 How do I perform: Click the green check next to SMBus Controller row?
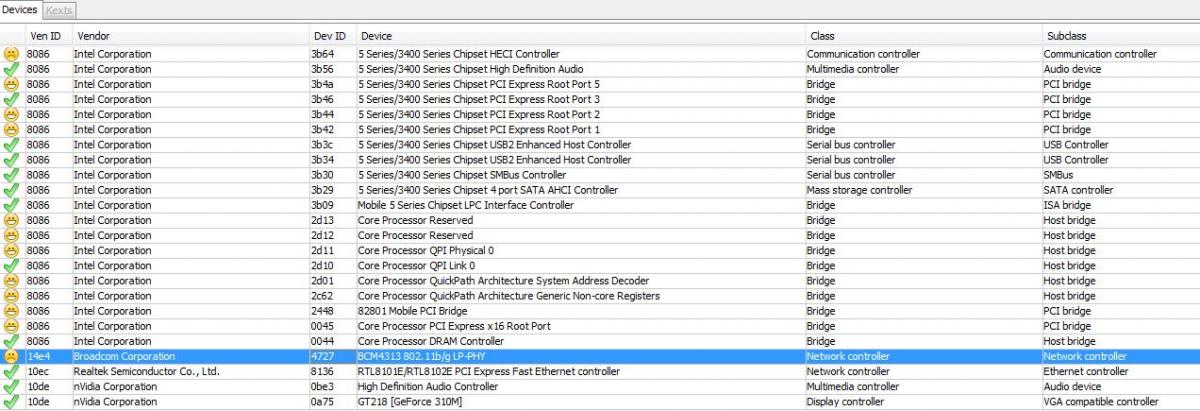coord(11,175)
